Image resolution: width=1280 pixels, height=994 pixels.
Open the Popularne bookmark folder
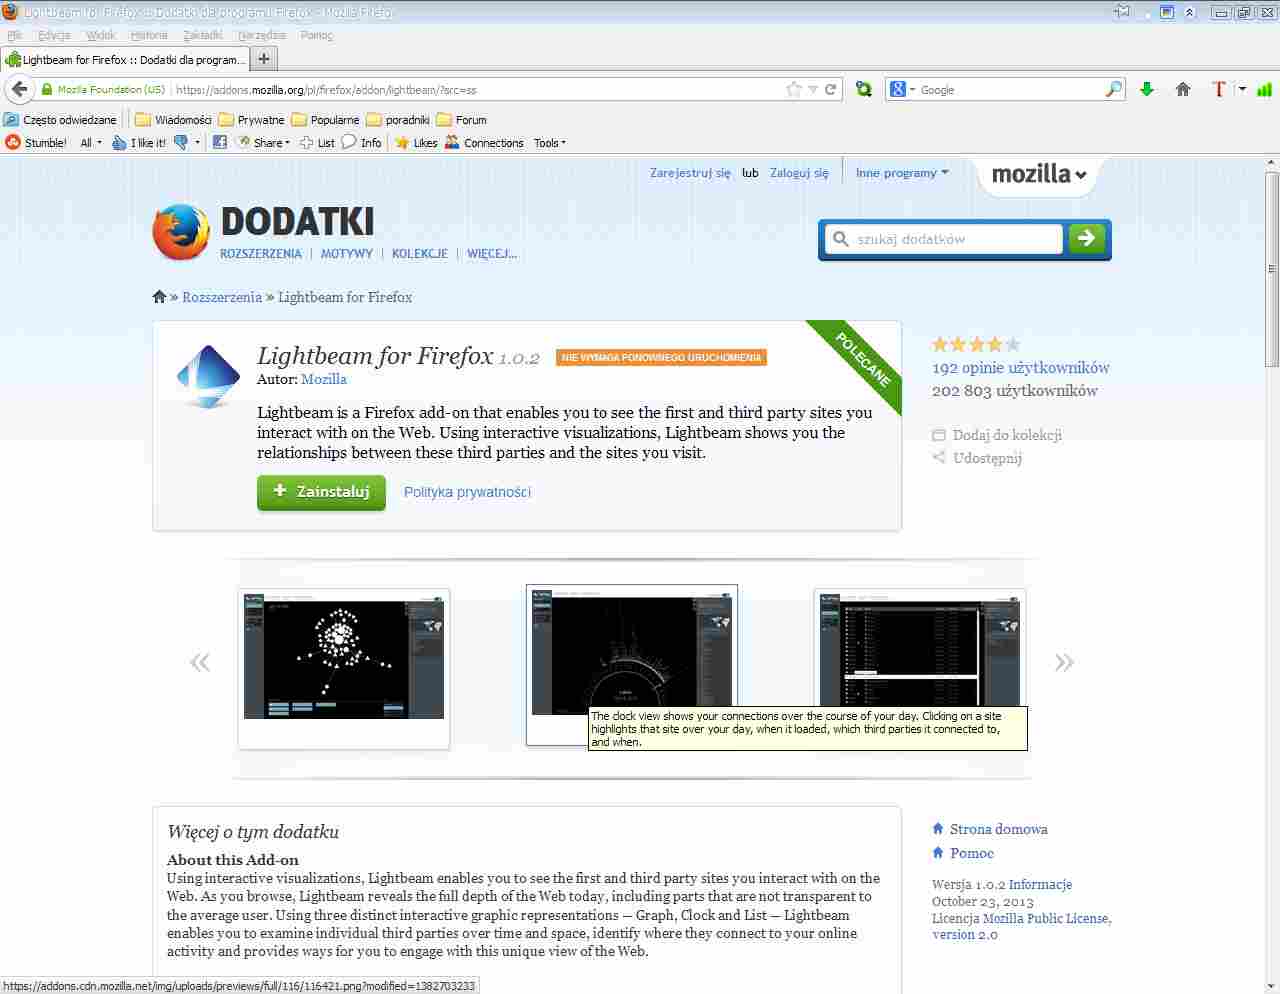[325, 119]
